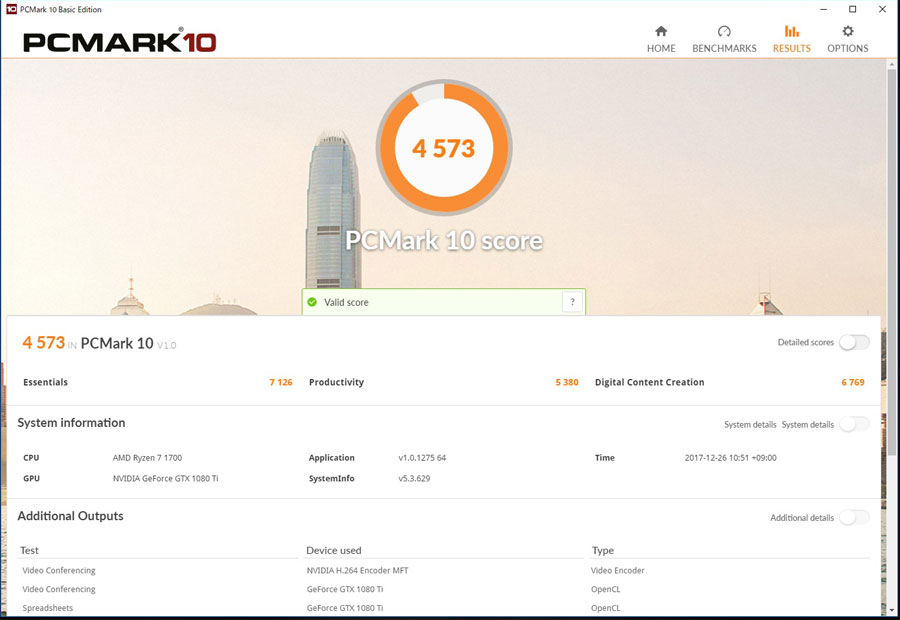Image resolution: width=900 pixels, height=620 pixels.
Task: Click the scrollbar down arrow
Action: [x=891, y=610]
